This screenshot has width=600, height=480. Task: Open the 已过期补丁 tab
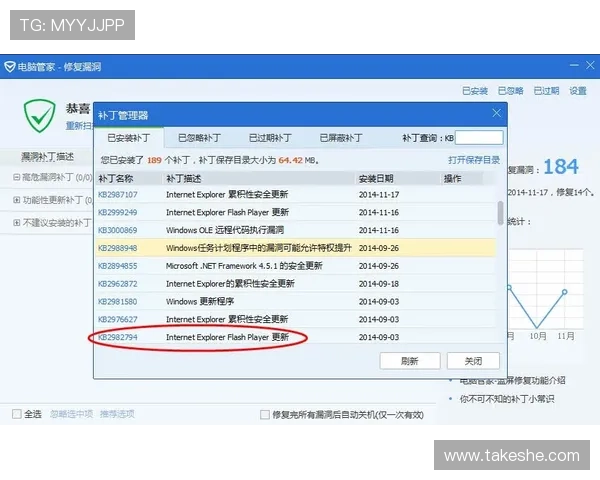[x=270, y=138]
